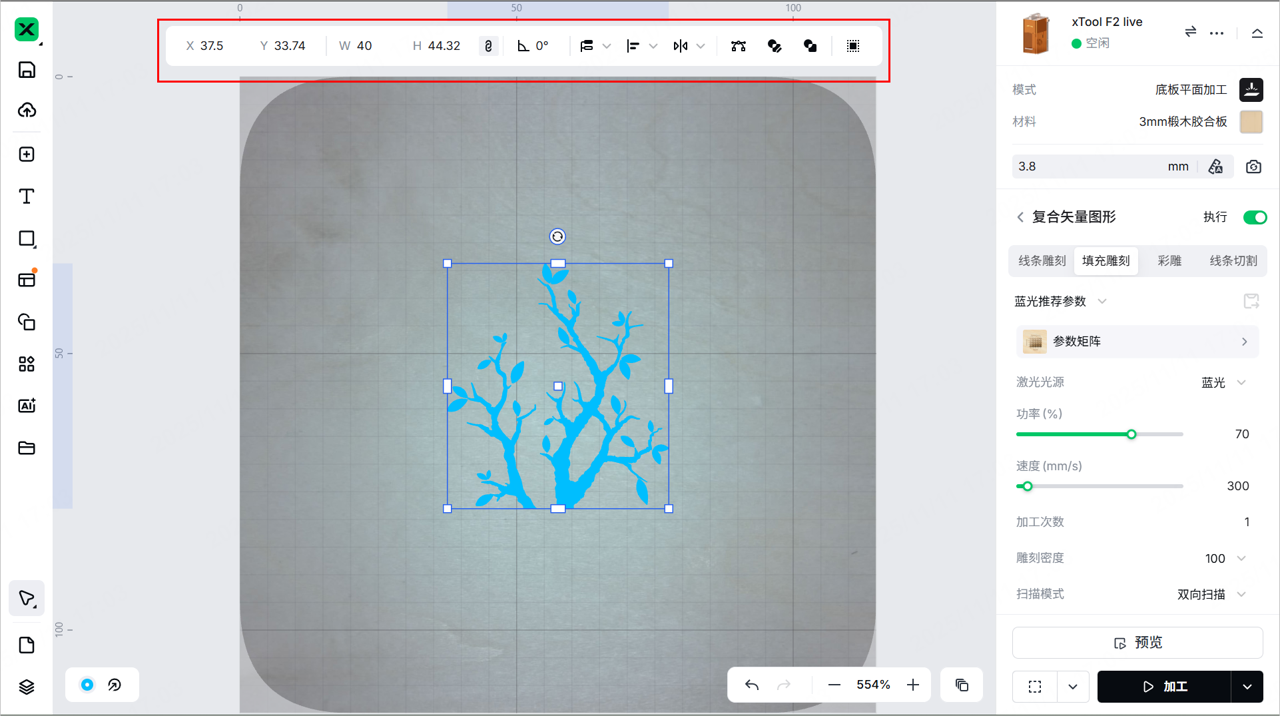Image resolution: width=1280 pixels, height=716 pixels.
Task: Switch to the 线条雕刻 tab
Action: point(1042,261)
